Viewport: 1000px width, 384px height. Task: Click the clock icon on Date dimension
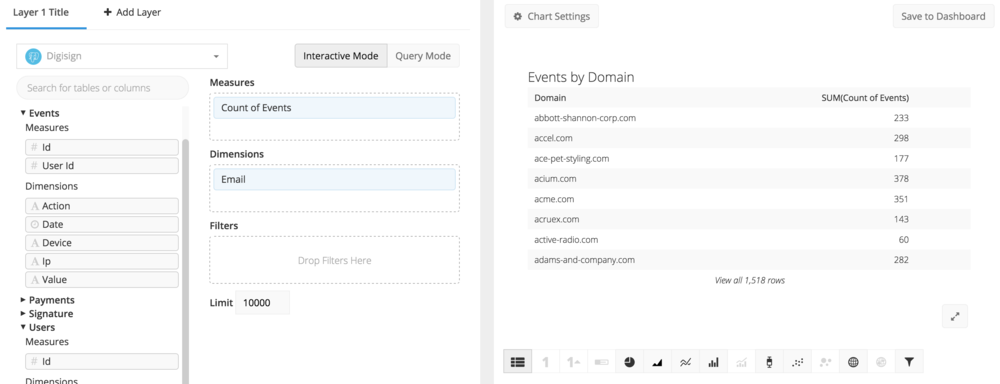pyautogui.click(x=34, y=225)
